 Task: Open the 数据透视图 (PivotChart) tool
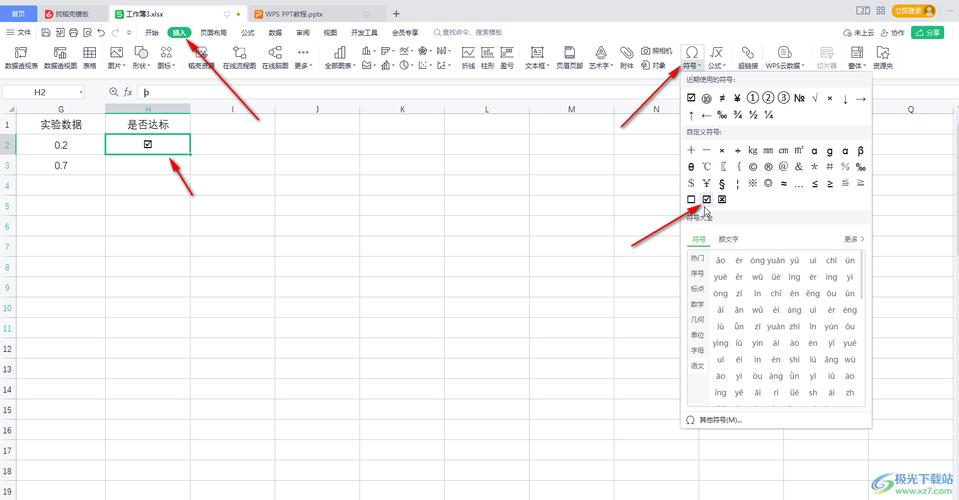pos(60,57)
